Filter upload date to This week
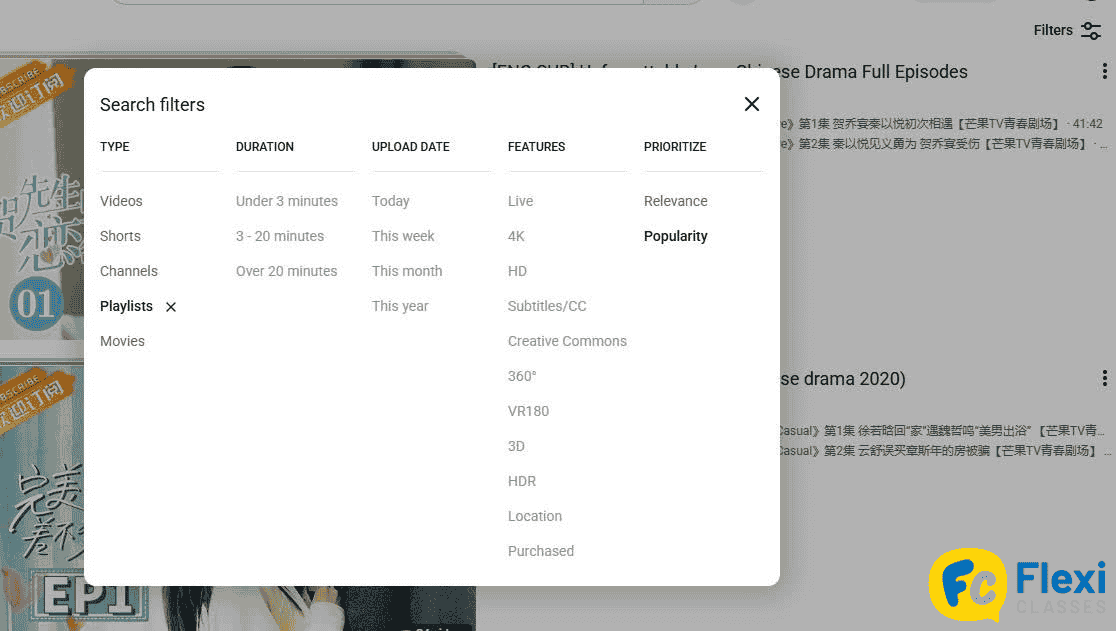The image size is (1116, 631). 403,236
